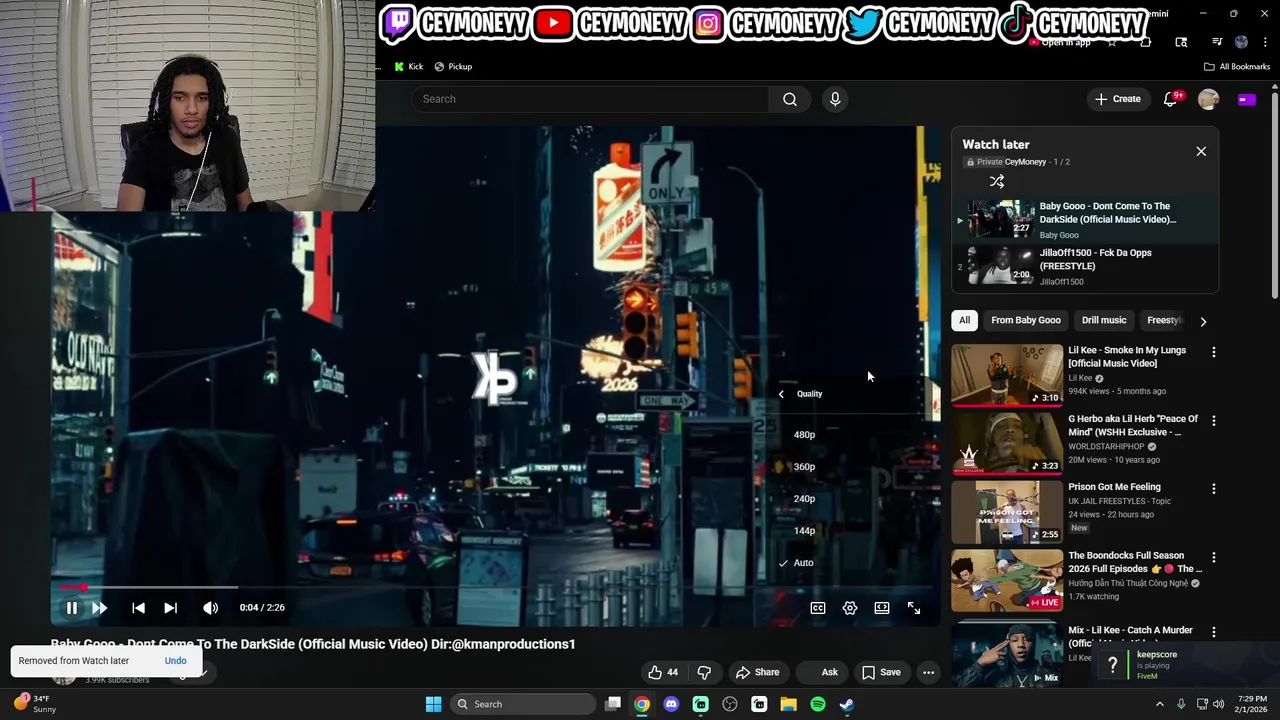This screenshot has height=720, width=1280.
Task: Open OBS Studio from the taskbar
Action: coord(730,704)
